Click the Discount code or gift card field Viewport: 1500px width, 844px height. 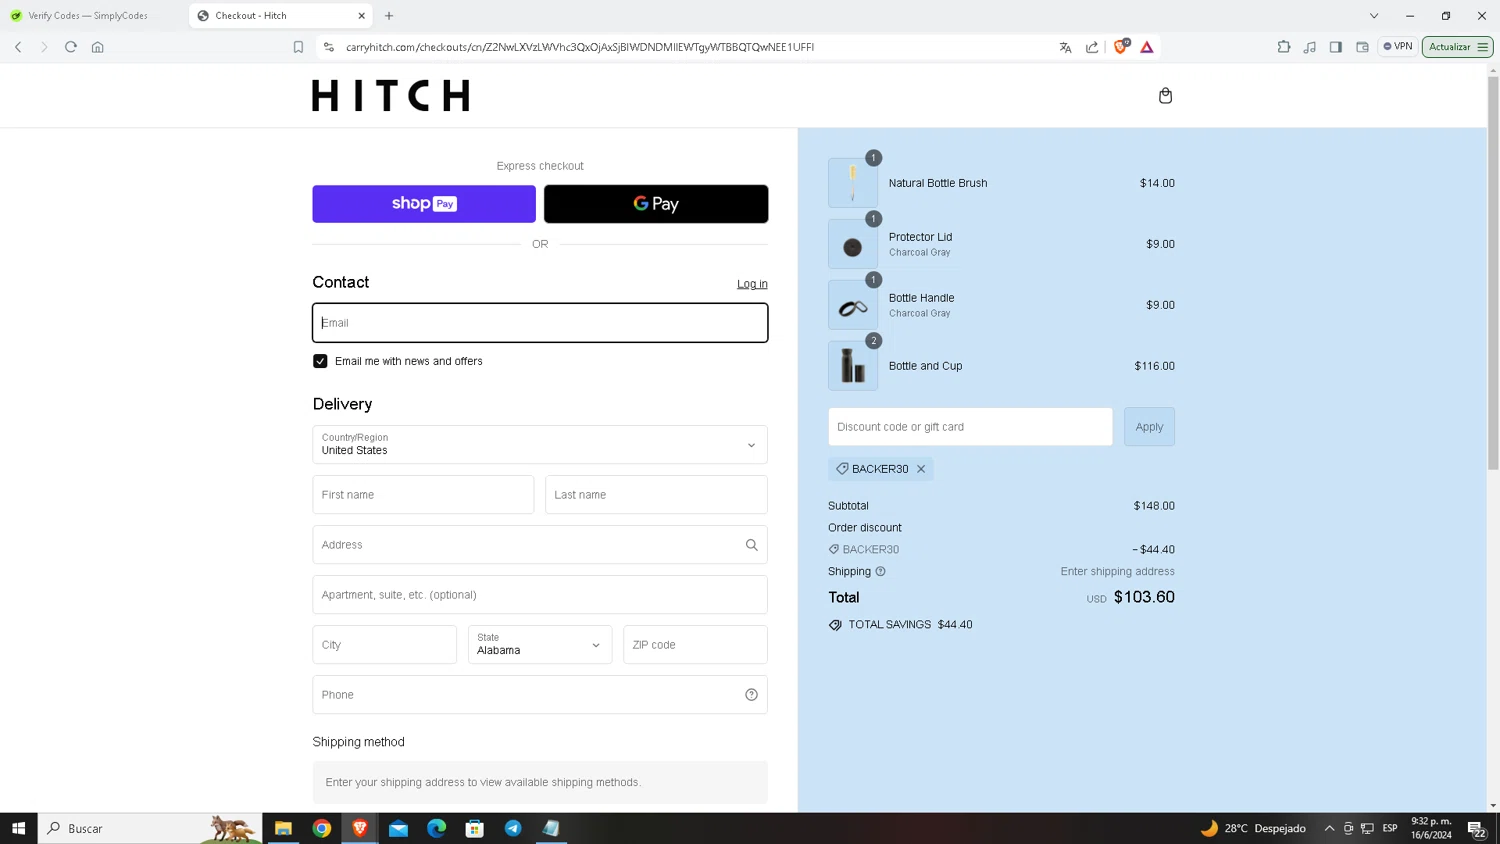[x=970, y=427]
